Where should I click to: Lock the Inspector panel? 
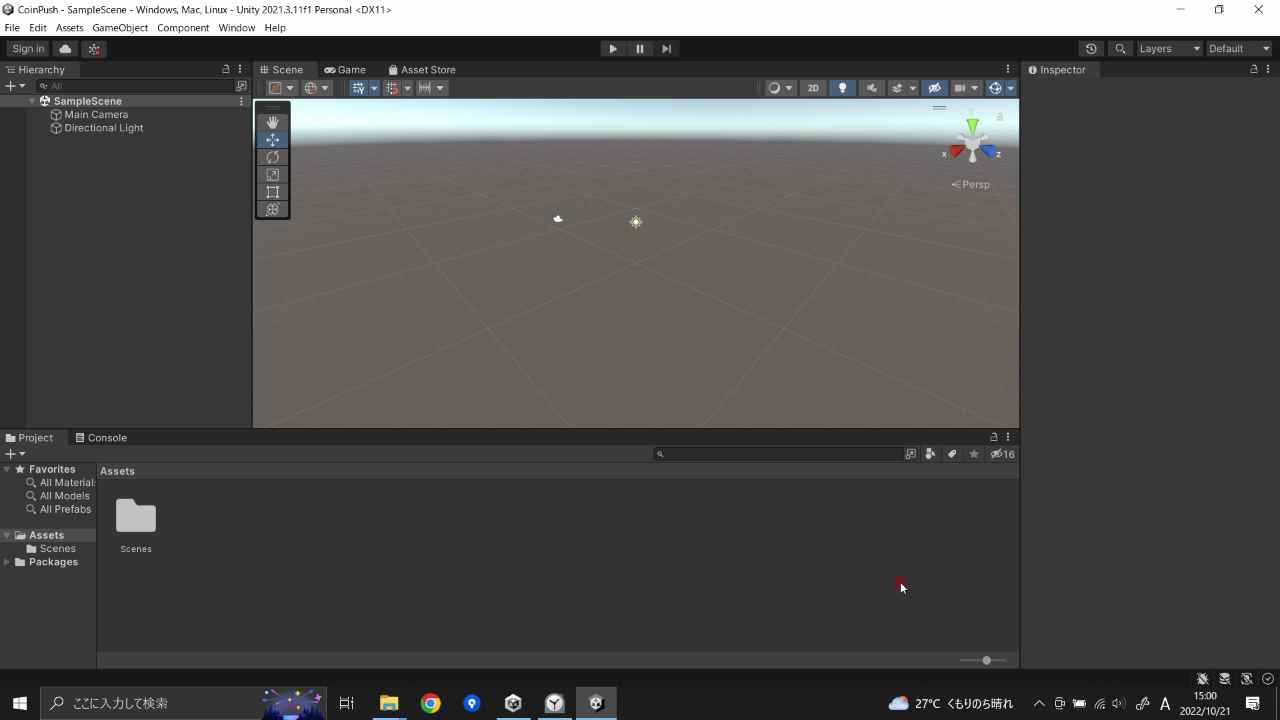(x=1254, y=70)
